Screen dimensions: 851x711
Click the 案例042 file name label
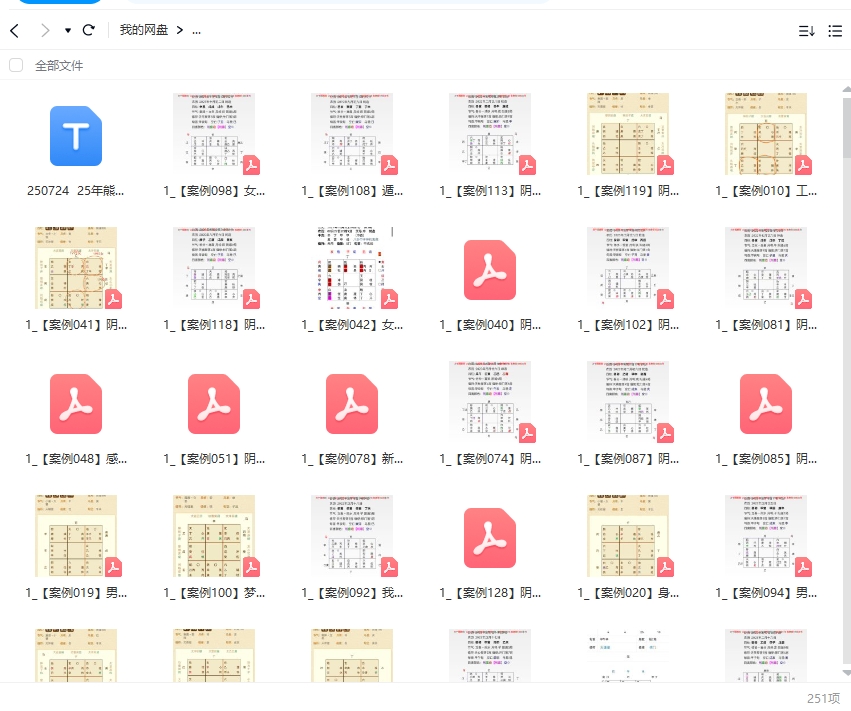(x=352, y=325)
